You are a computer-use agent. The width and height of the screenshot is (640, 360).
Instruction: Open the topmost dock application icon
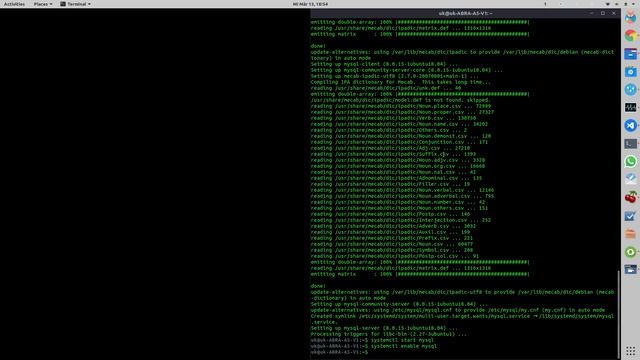tap(630, 18)
